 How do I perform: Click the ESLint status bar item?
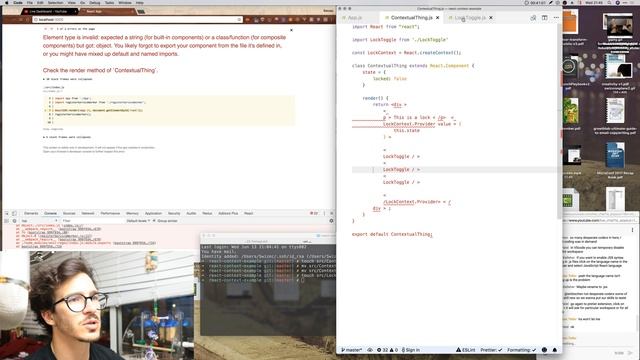[465, 350]
